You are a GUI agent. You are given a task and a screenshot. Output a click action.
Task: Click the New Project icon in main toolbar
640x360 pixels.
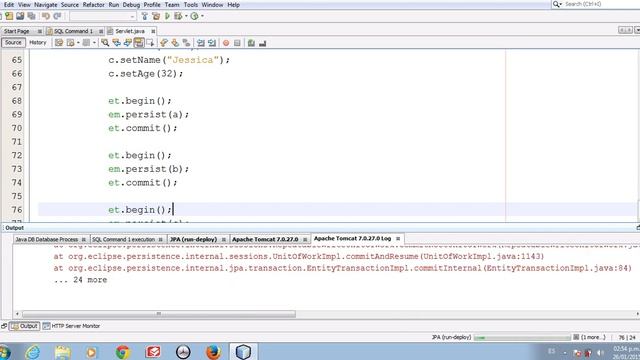(9, 16)
